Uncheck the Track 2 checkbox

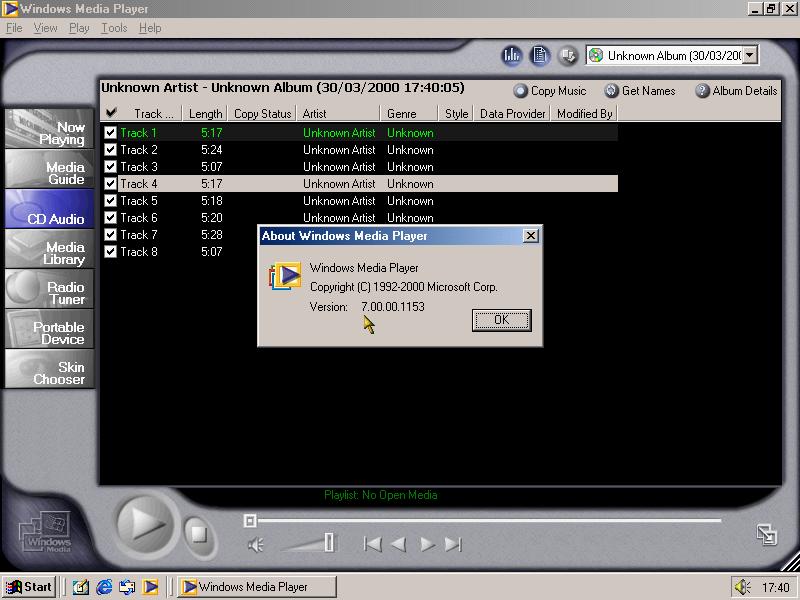click(111, 150)
